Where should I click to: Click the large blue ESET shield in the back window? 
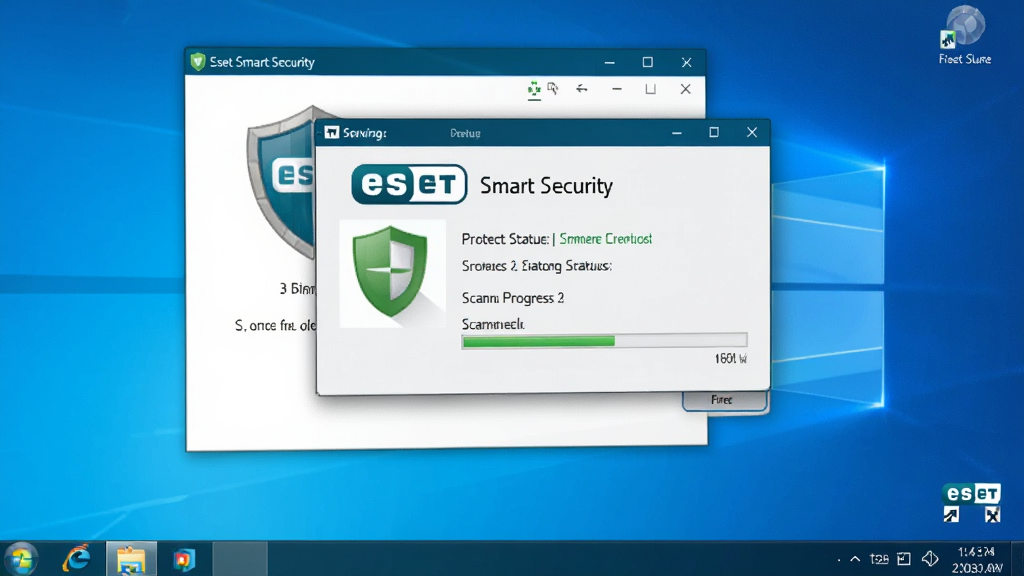pos(282,183)
